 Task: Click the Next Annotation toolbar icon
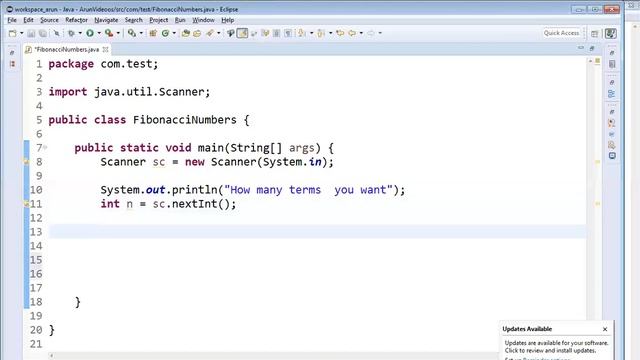click(x=301, y=33)
